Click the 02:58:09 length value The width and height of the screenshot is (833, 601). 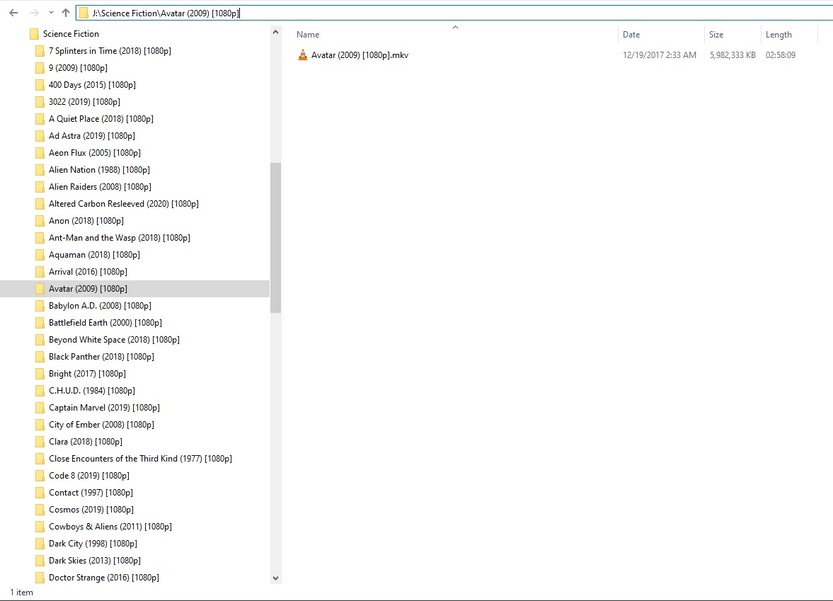[780, 55]
